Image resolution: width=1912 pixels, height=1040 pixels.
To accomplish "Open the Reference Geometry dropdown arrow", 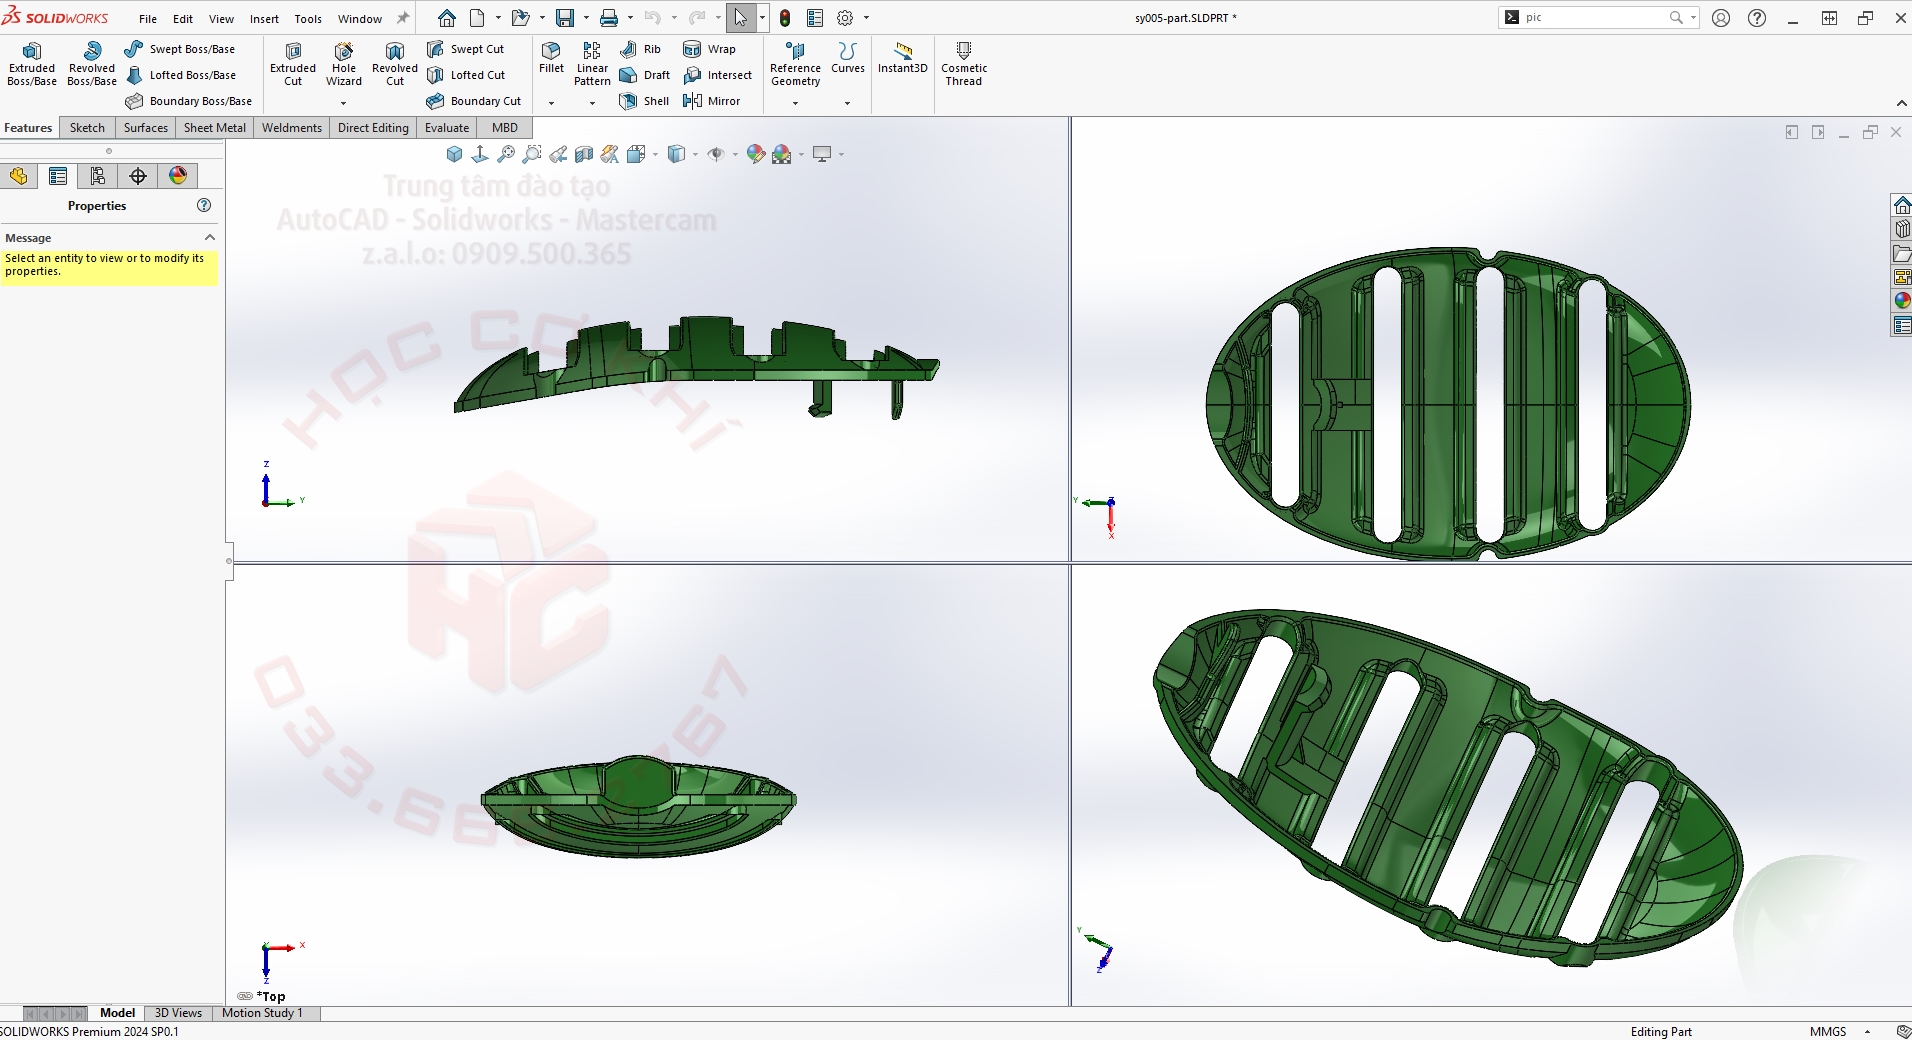I will [x=795, y=103].
